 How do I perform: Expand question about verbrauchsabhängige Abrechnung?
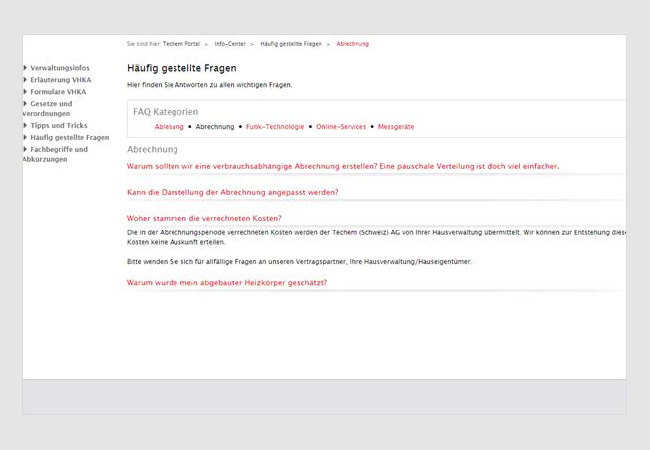343,167
